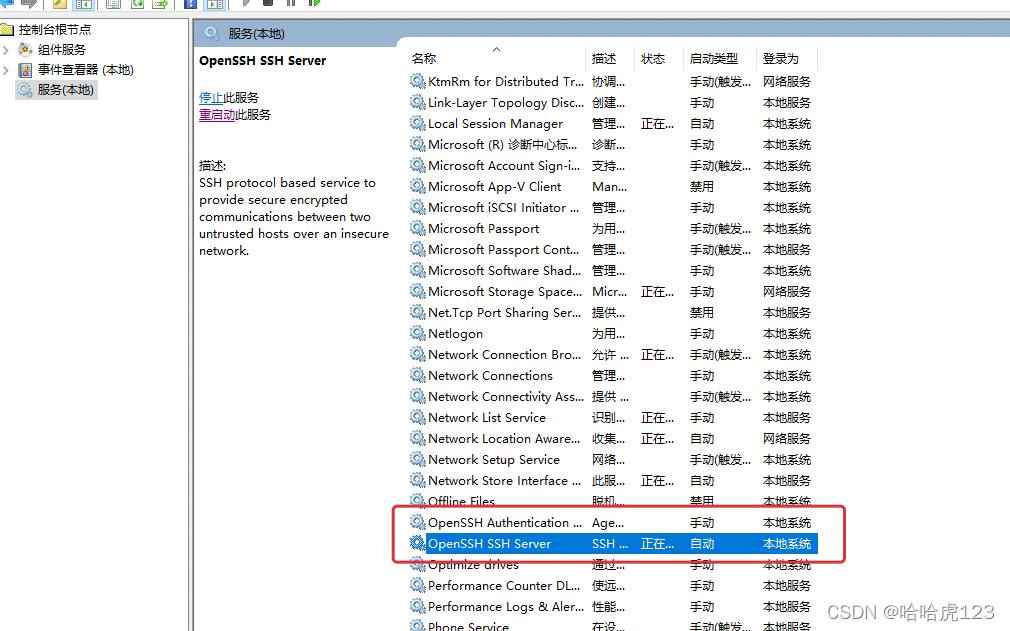Expand the 组件服务 tree node chevron

click(6, 50)
